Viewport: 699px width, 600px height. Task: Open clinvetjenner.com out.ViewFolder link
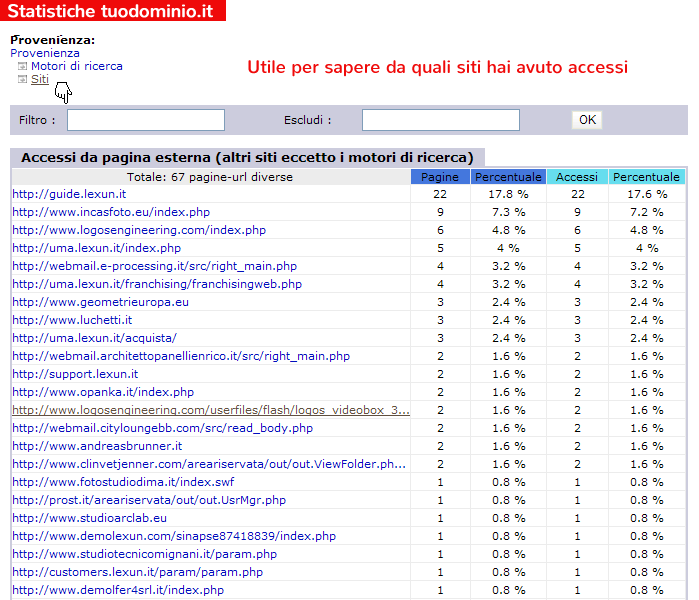click(209, 464)
